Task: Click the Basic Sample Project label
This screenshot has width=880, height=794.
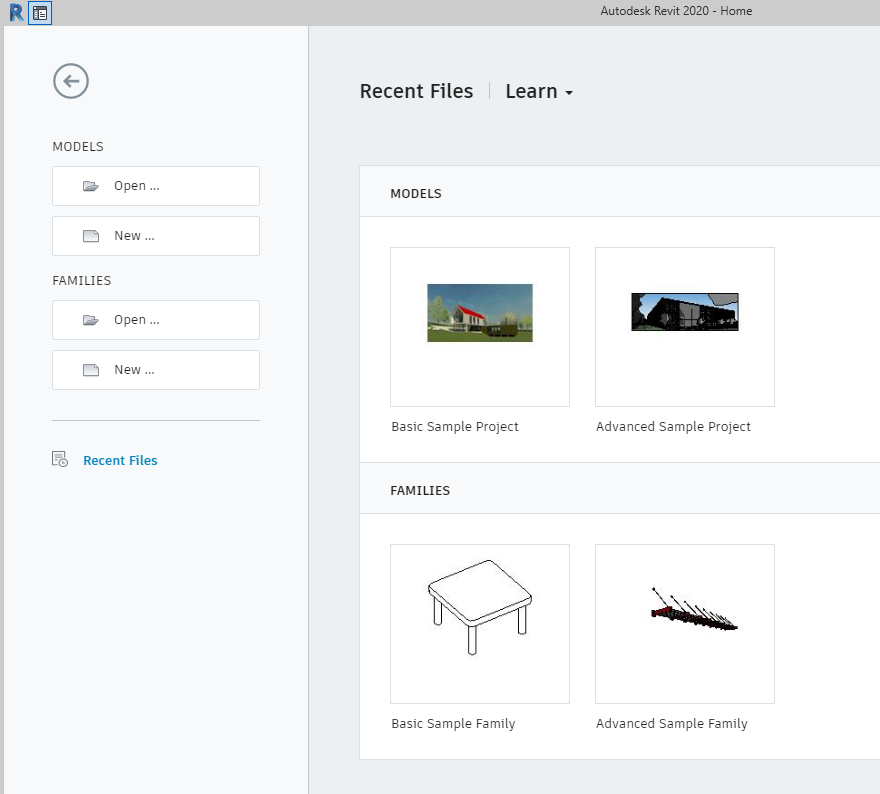Action: [x=455, y=427]
